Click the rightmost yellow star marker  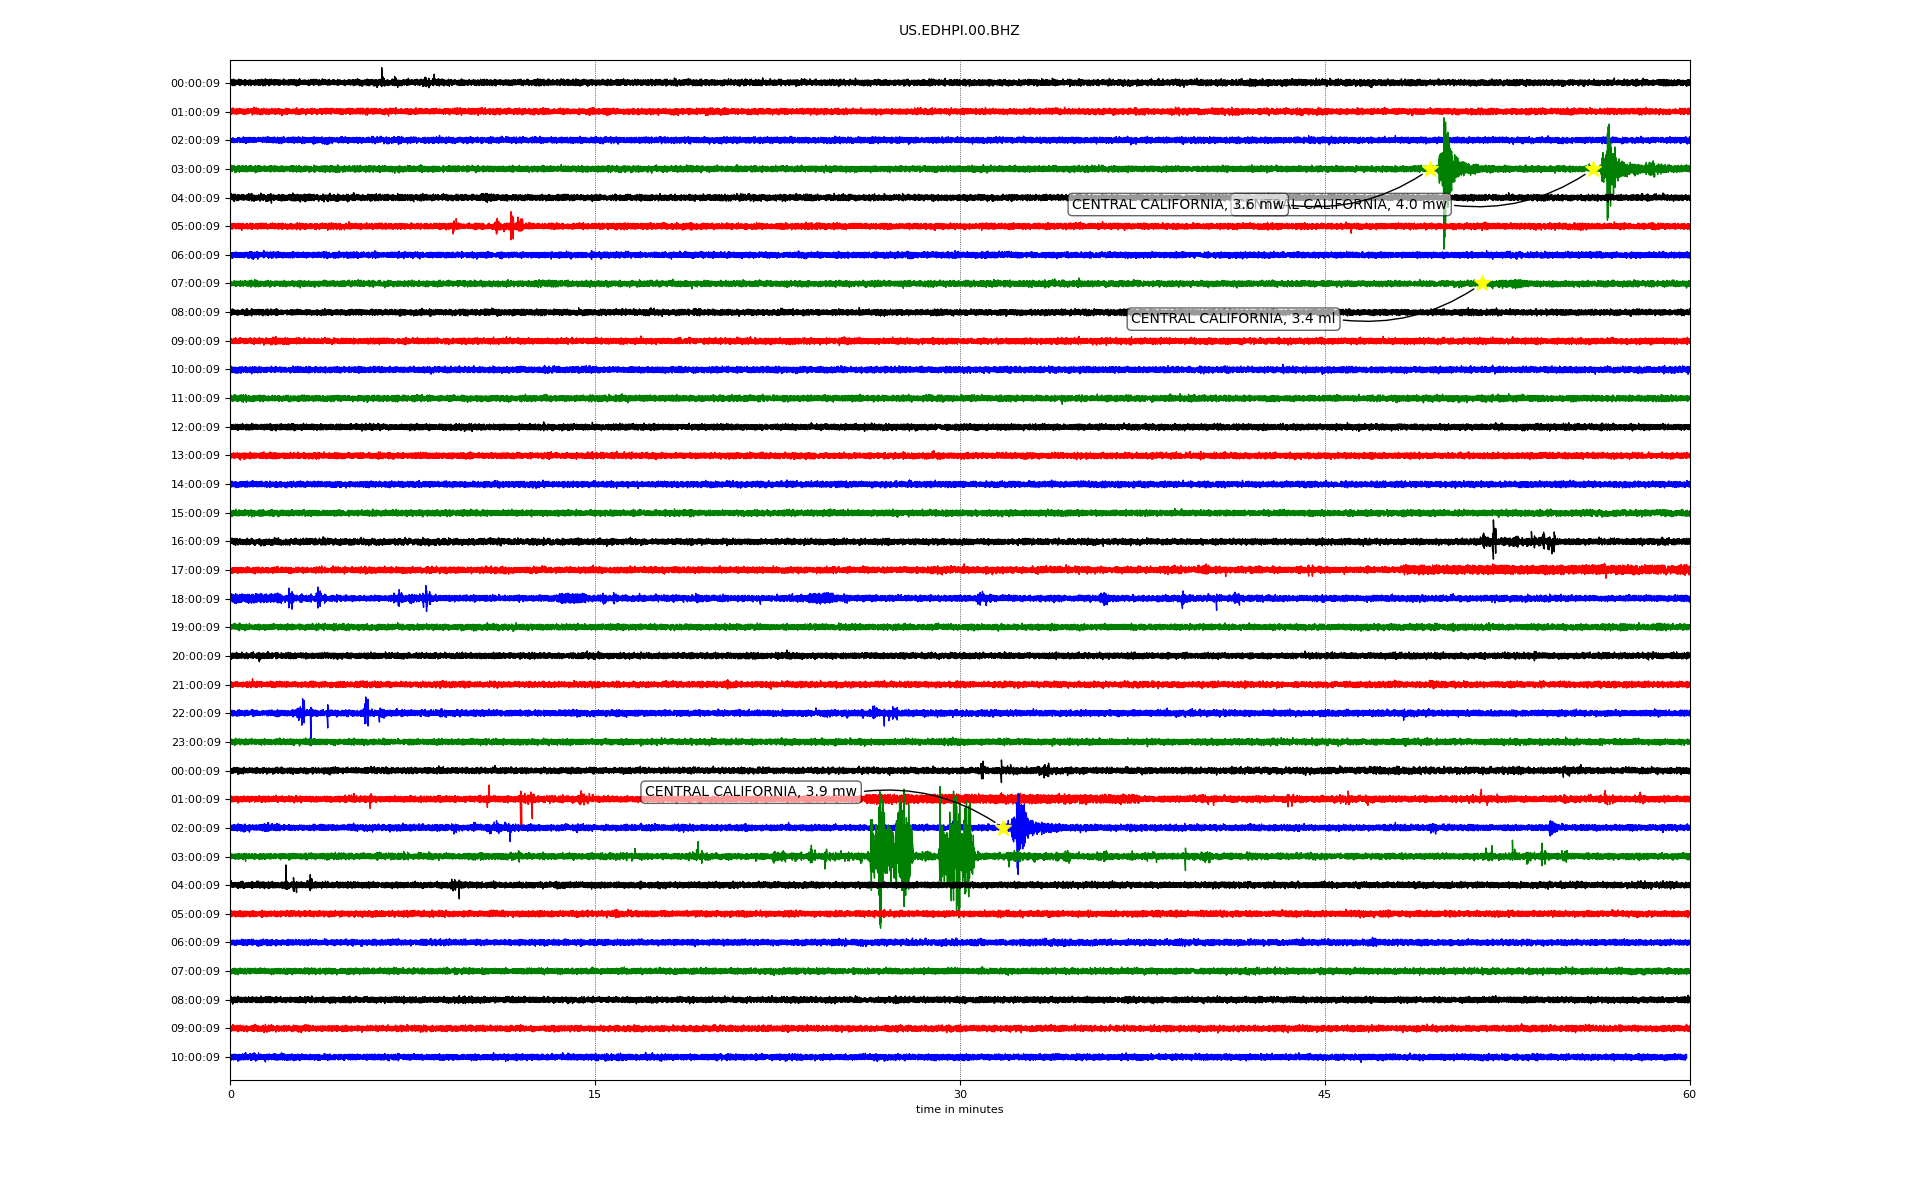tap(1593, 169)
